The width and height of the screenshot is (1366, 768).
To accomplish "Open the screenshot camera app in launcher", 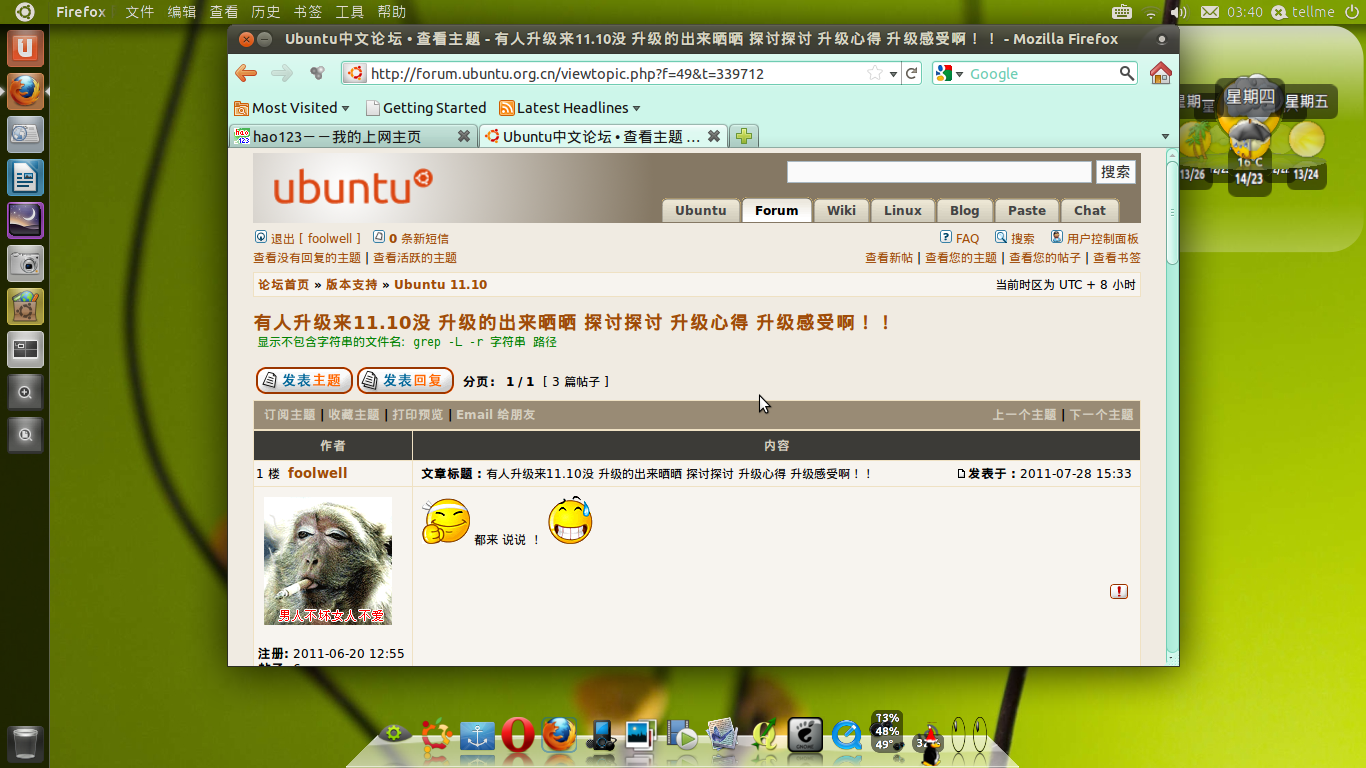I will point(25,263).
